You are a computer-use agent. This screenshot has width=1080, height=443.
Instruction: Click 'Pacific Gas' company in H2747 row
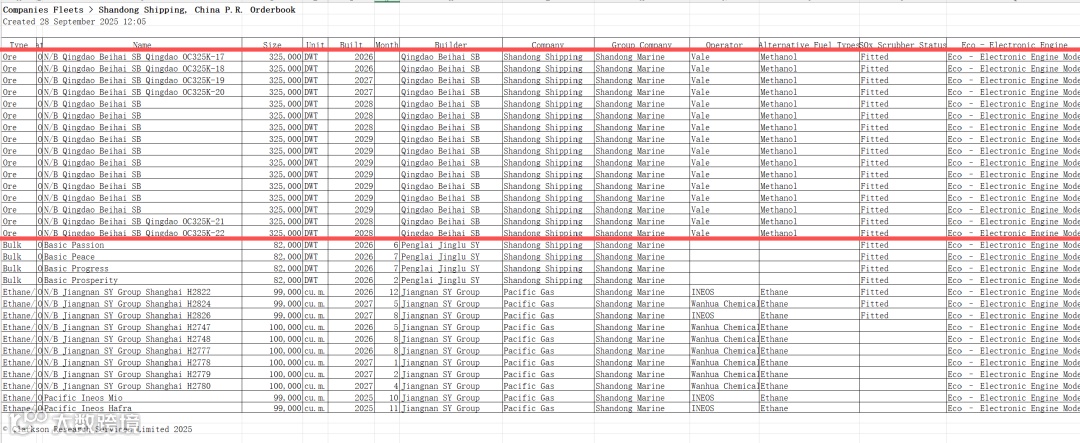click(x=548, y=327)
